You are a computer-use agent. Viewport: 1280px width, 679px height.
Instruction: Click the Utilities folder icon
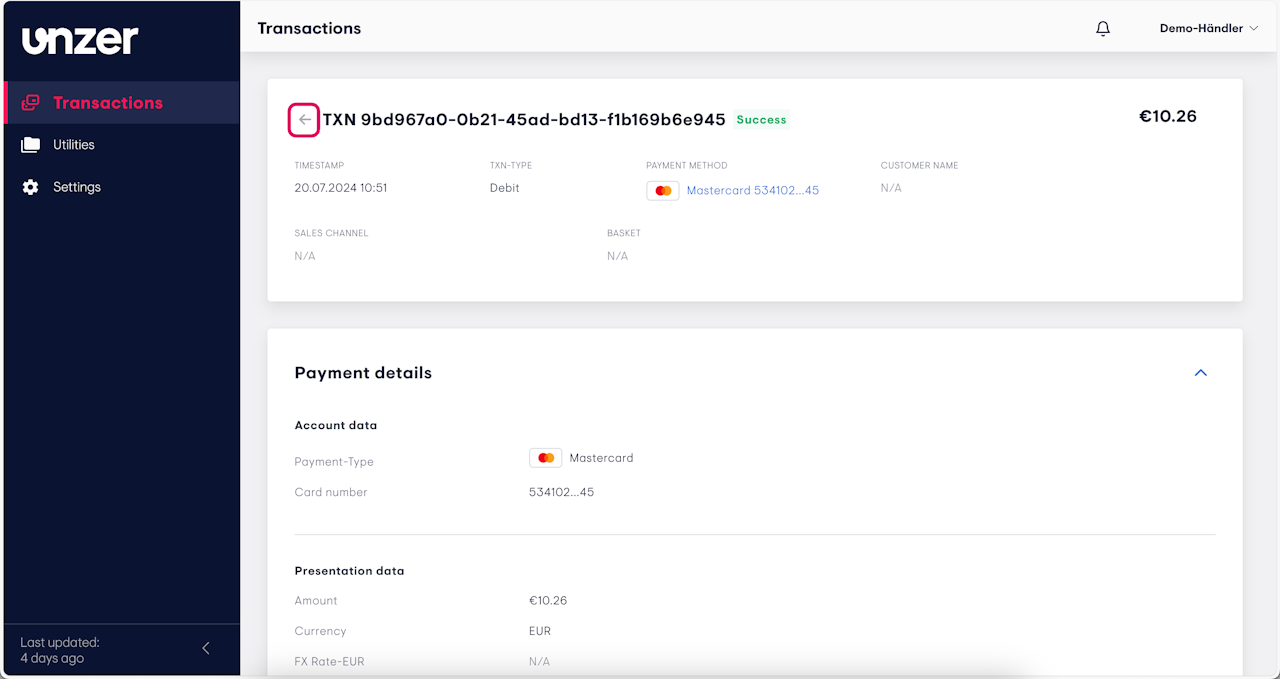(31, 145)
